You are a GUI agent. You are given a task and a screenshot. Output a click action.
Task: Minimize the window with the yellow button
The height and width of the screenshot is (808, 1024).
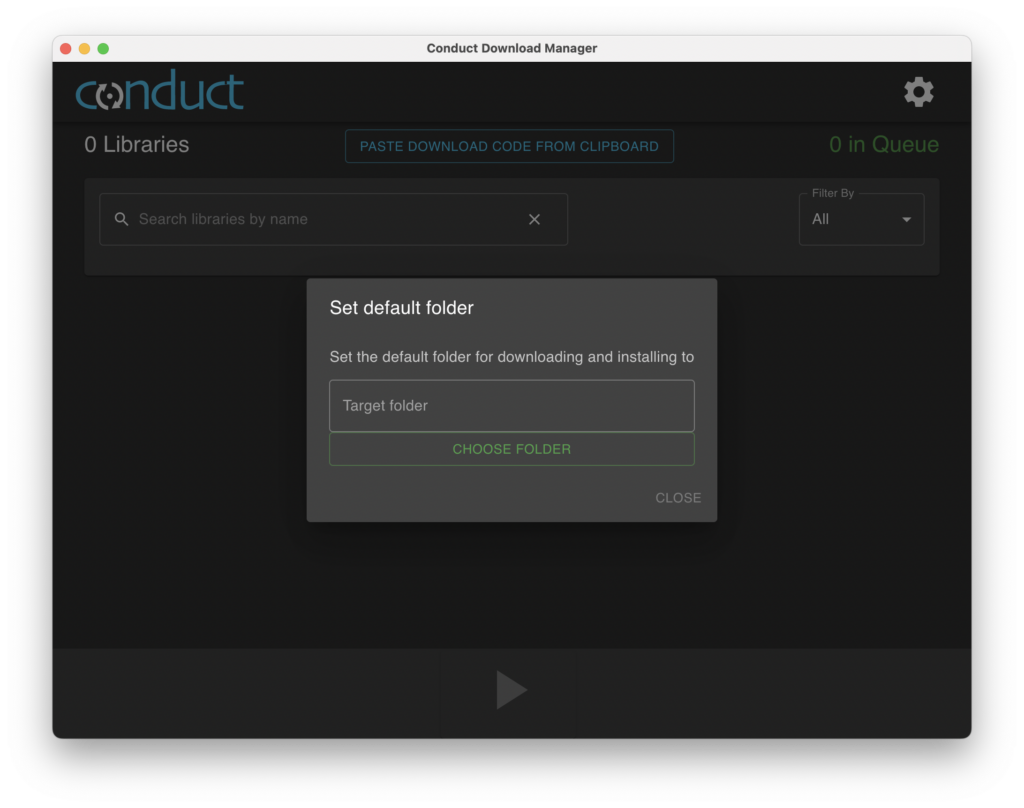click(x=84, y=48)
